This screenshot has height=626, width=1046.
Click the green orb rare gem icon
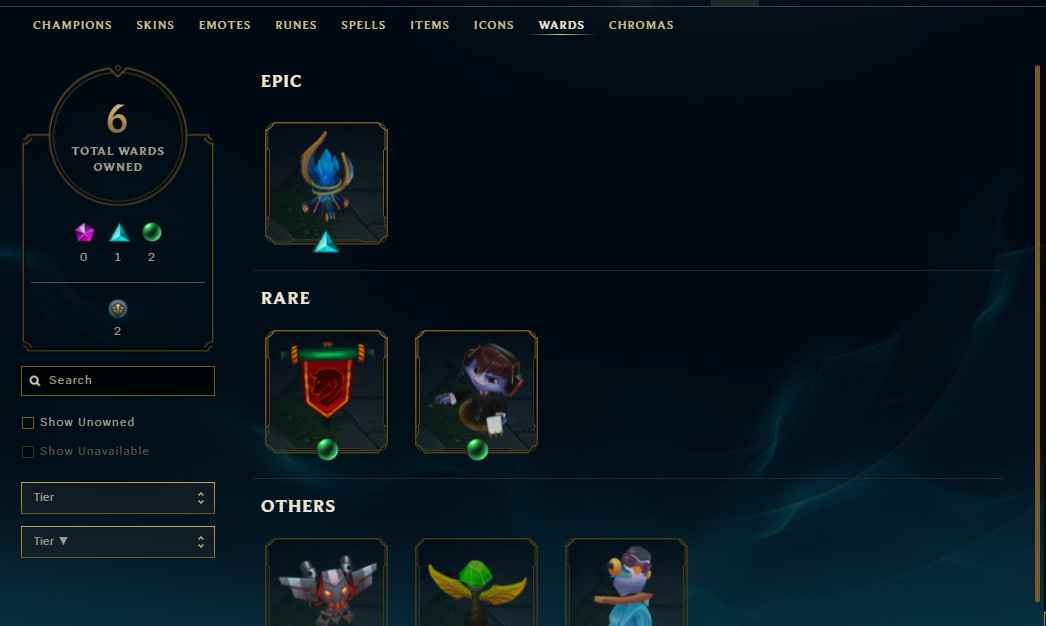click(x=152, y=232)
